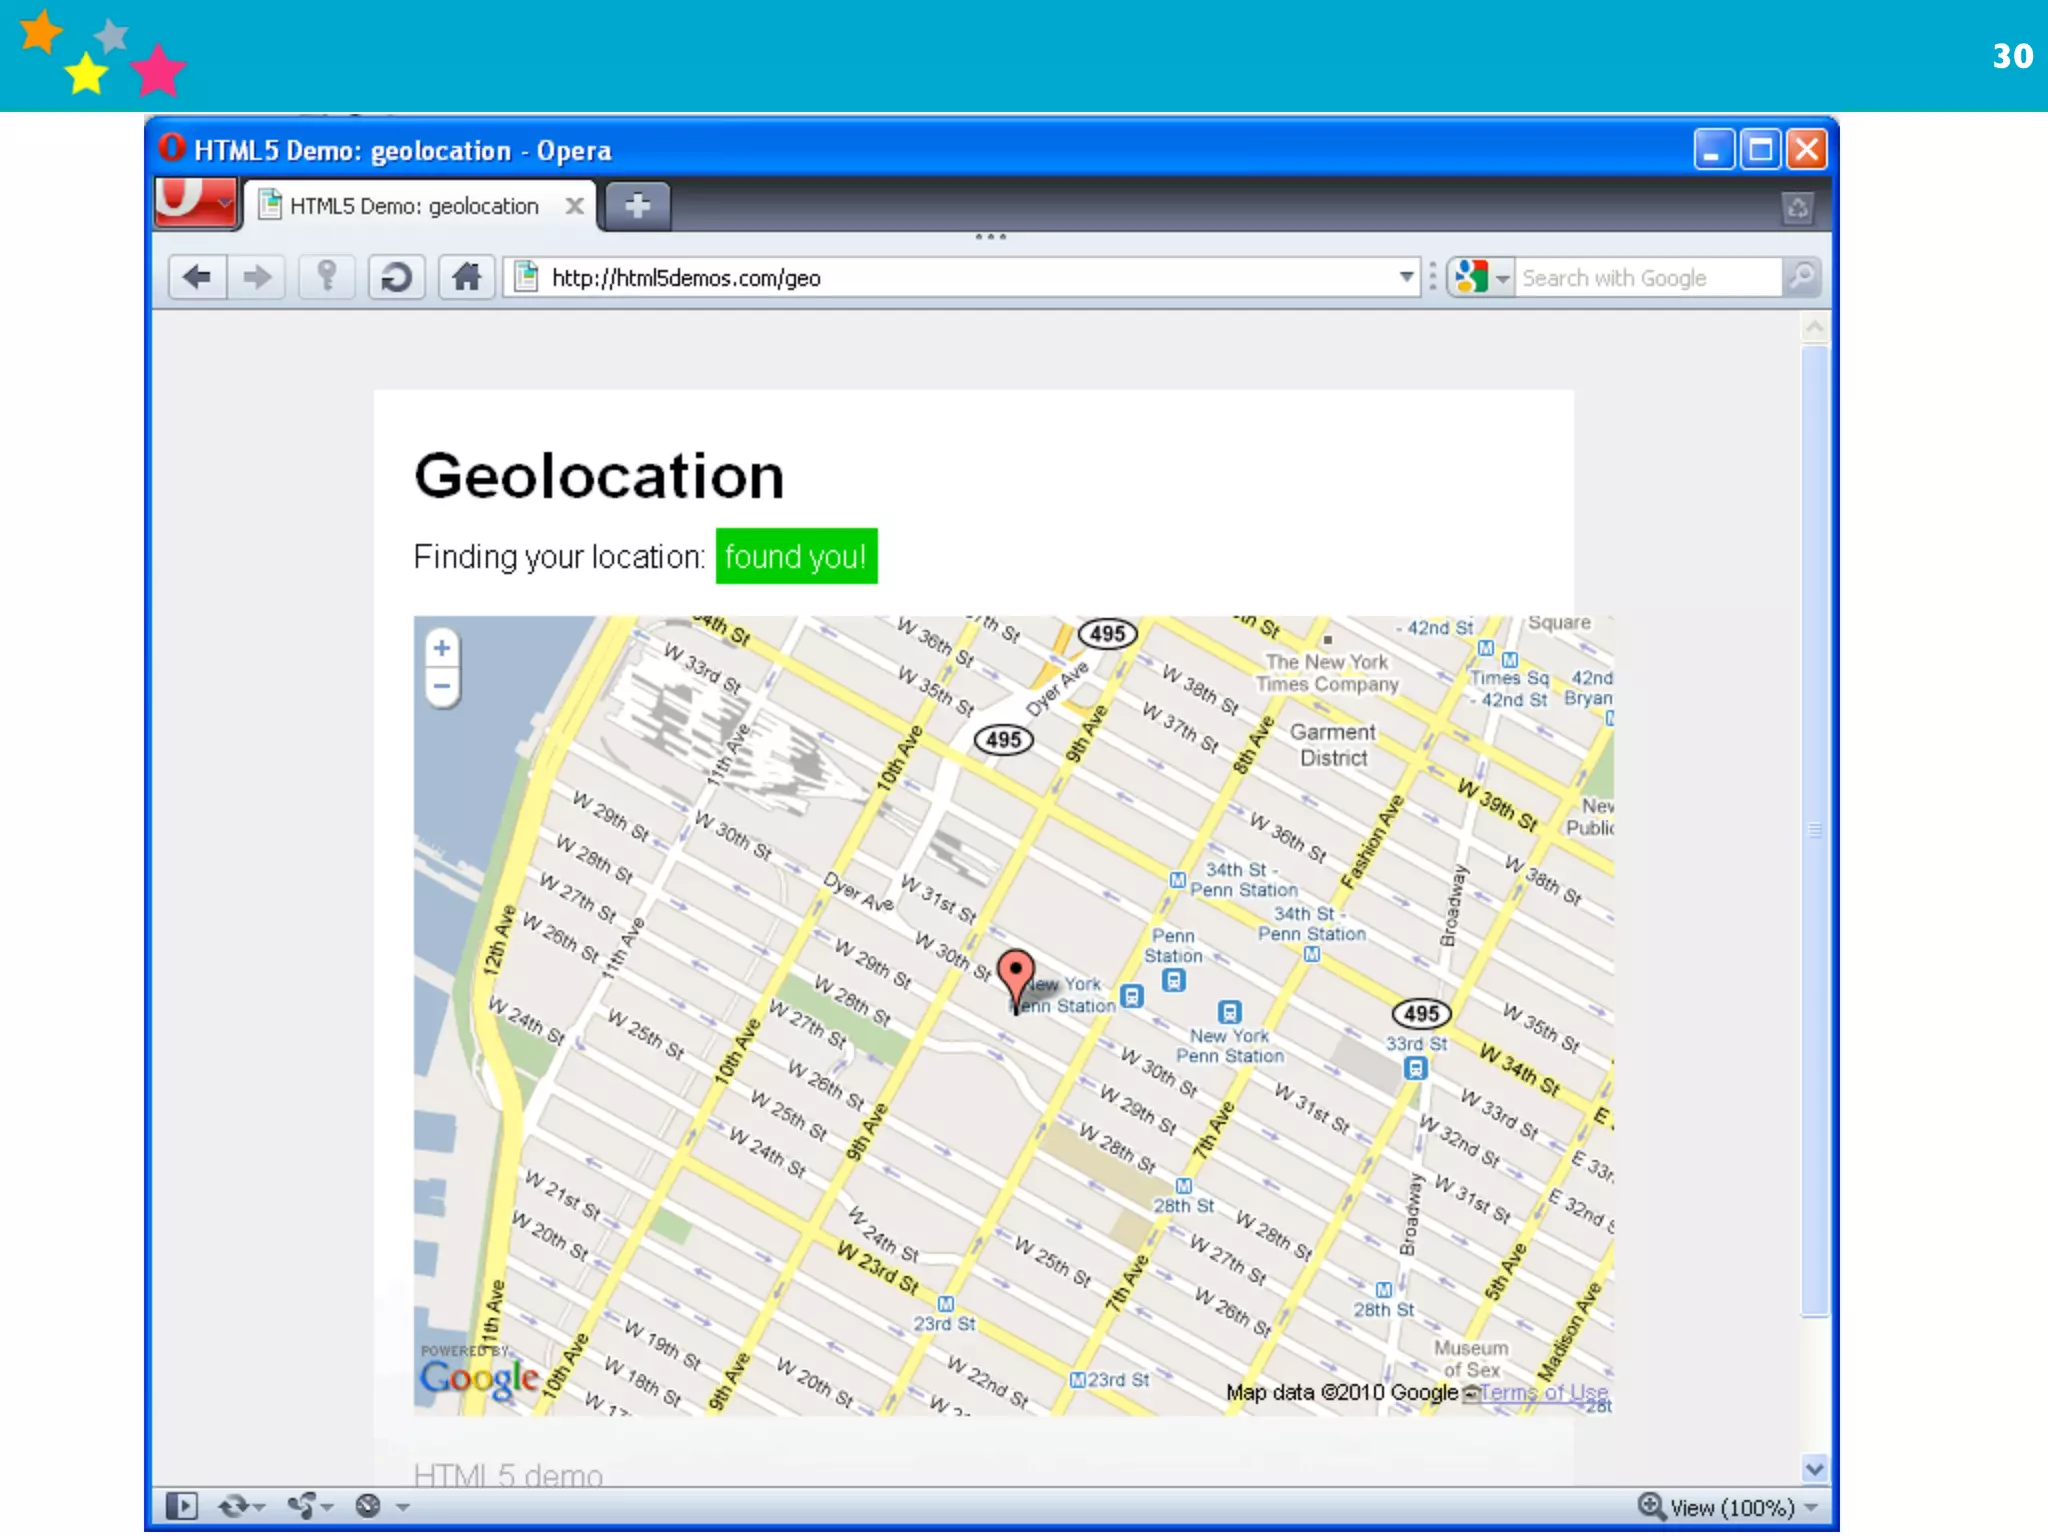Viewport: 2048px width, 1536px height.
Task: Click the Museum of Sex map label
Action: (1471, 1359)
